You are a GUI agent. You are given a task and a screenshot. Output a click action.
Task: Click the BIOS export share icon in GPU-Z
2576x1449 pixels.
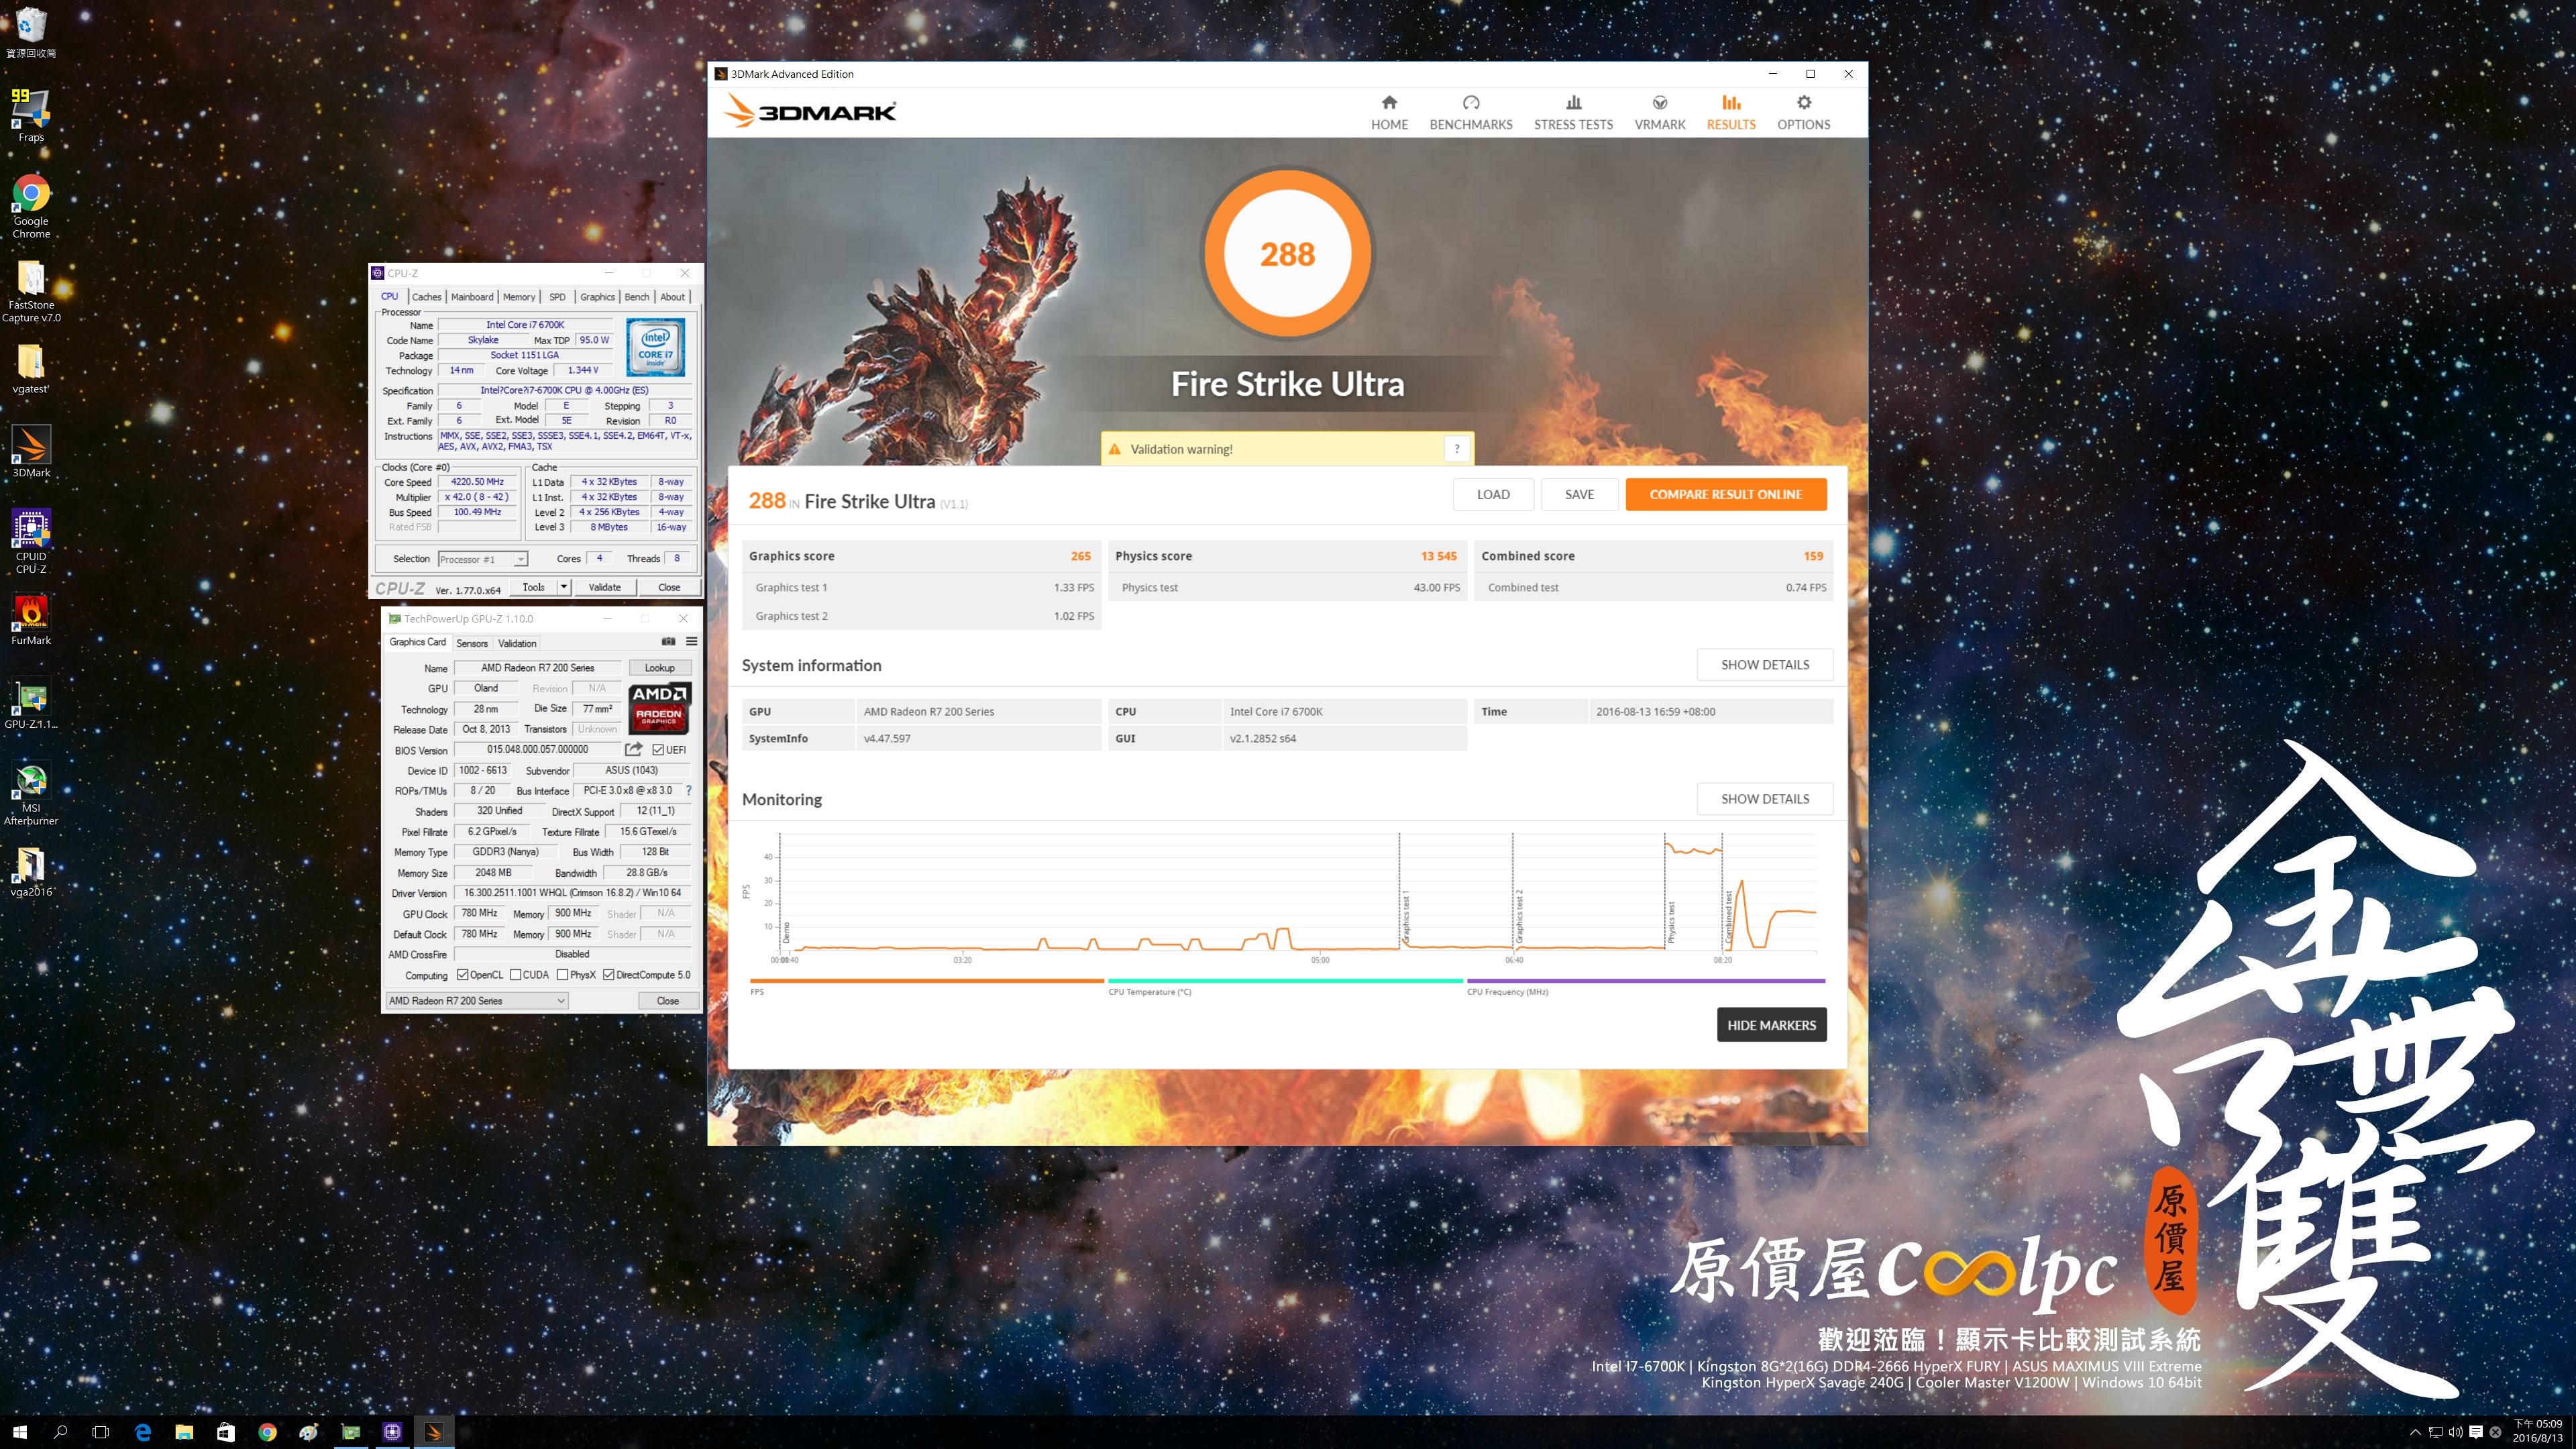pyautogui.click(x=633, y=749)
